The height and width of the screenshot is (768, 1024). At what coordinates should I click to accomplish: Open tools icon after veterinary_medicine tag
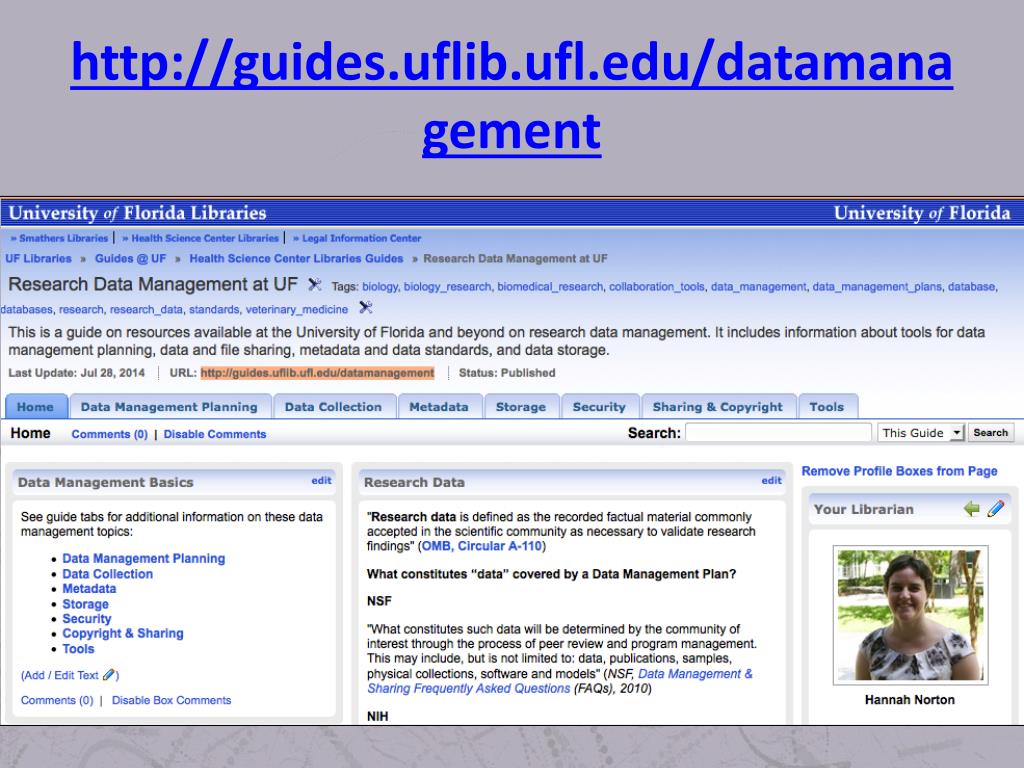pos(366,307)
